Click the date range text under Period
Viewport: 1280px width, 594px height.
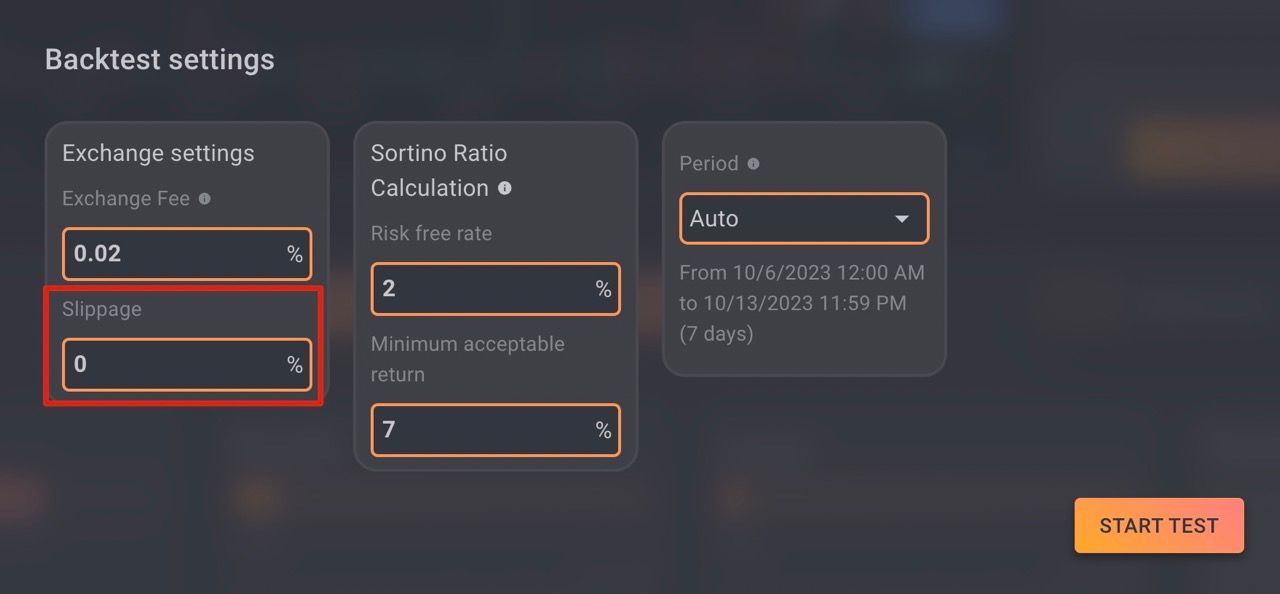[x=802, y=303]
